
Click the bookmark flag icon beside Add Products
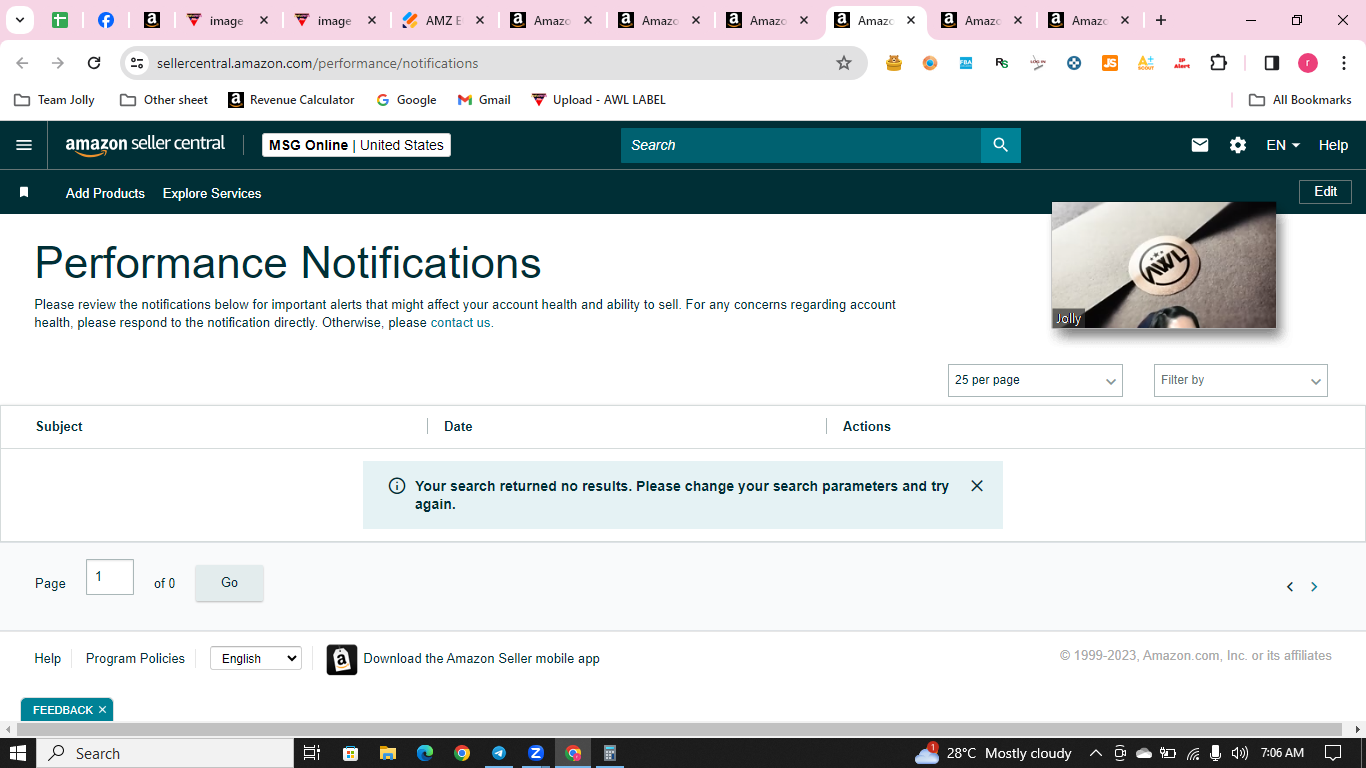pos(24,193)
